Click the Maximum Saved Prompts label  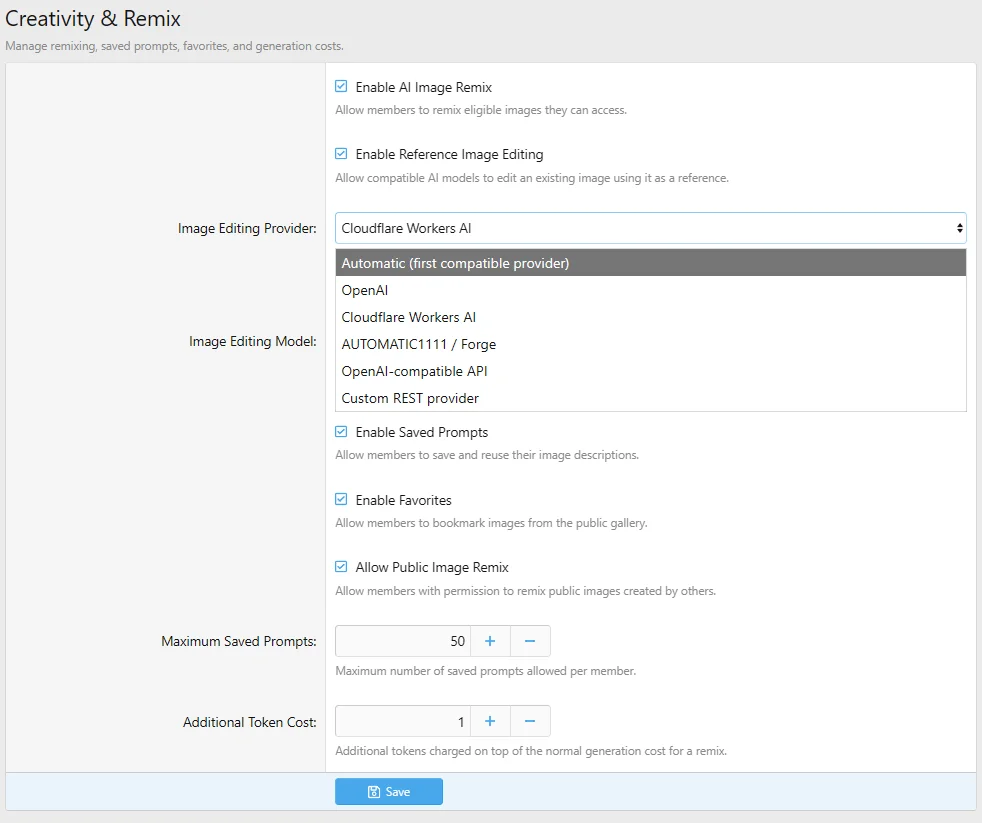pos(239,641)
